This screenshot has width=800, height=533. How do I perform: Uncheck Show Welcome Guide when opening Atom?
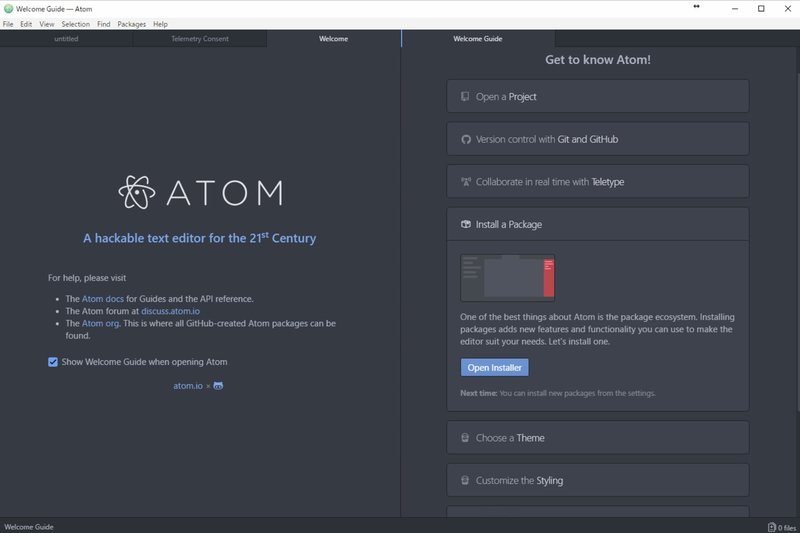(x=53, y=362)
